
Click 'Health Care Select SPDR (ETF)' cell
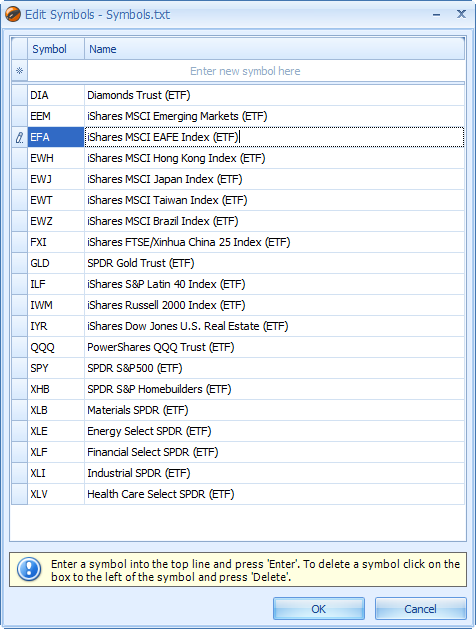point(274,494)
